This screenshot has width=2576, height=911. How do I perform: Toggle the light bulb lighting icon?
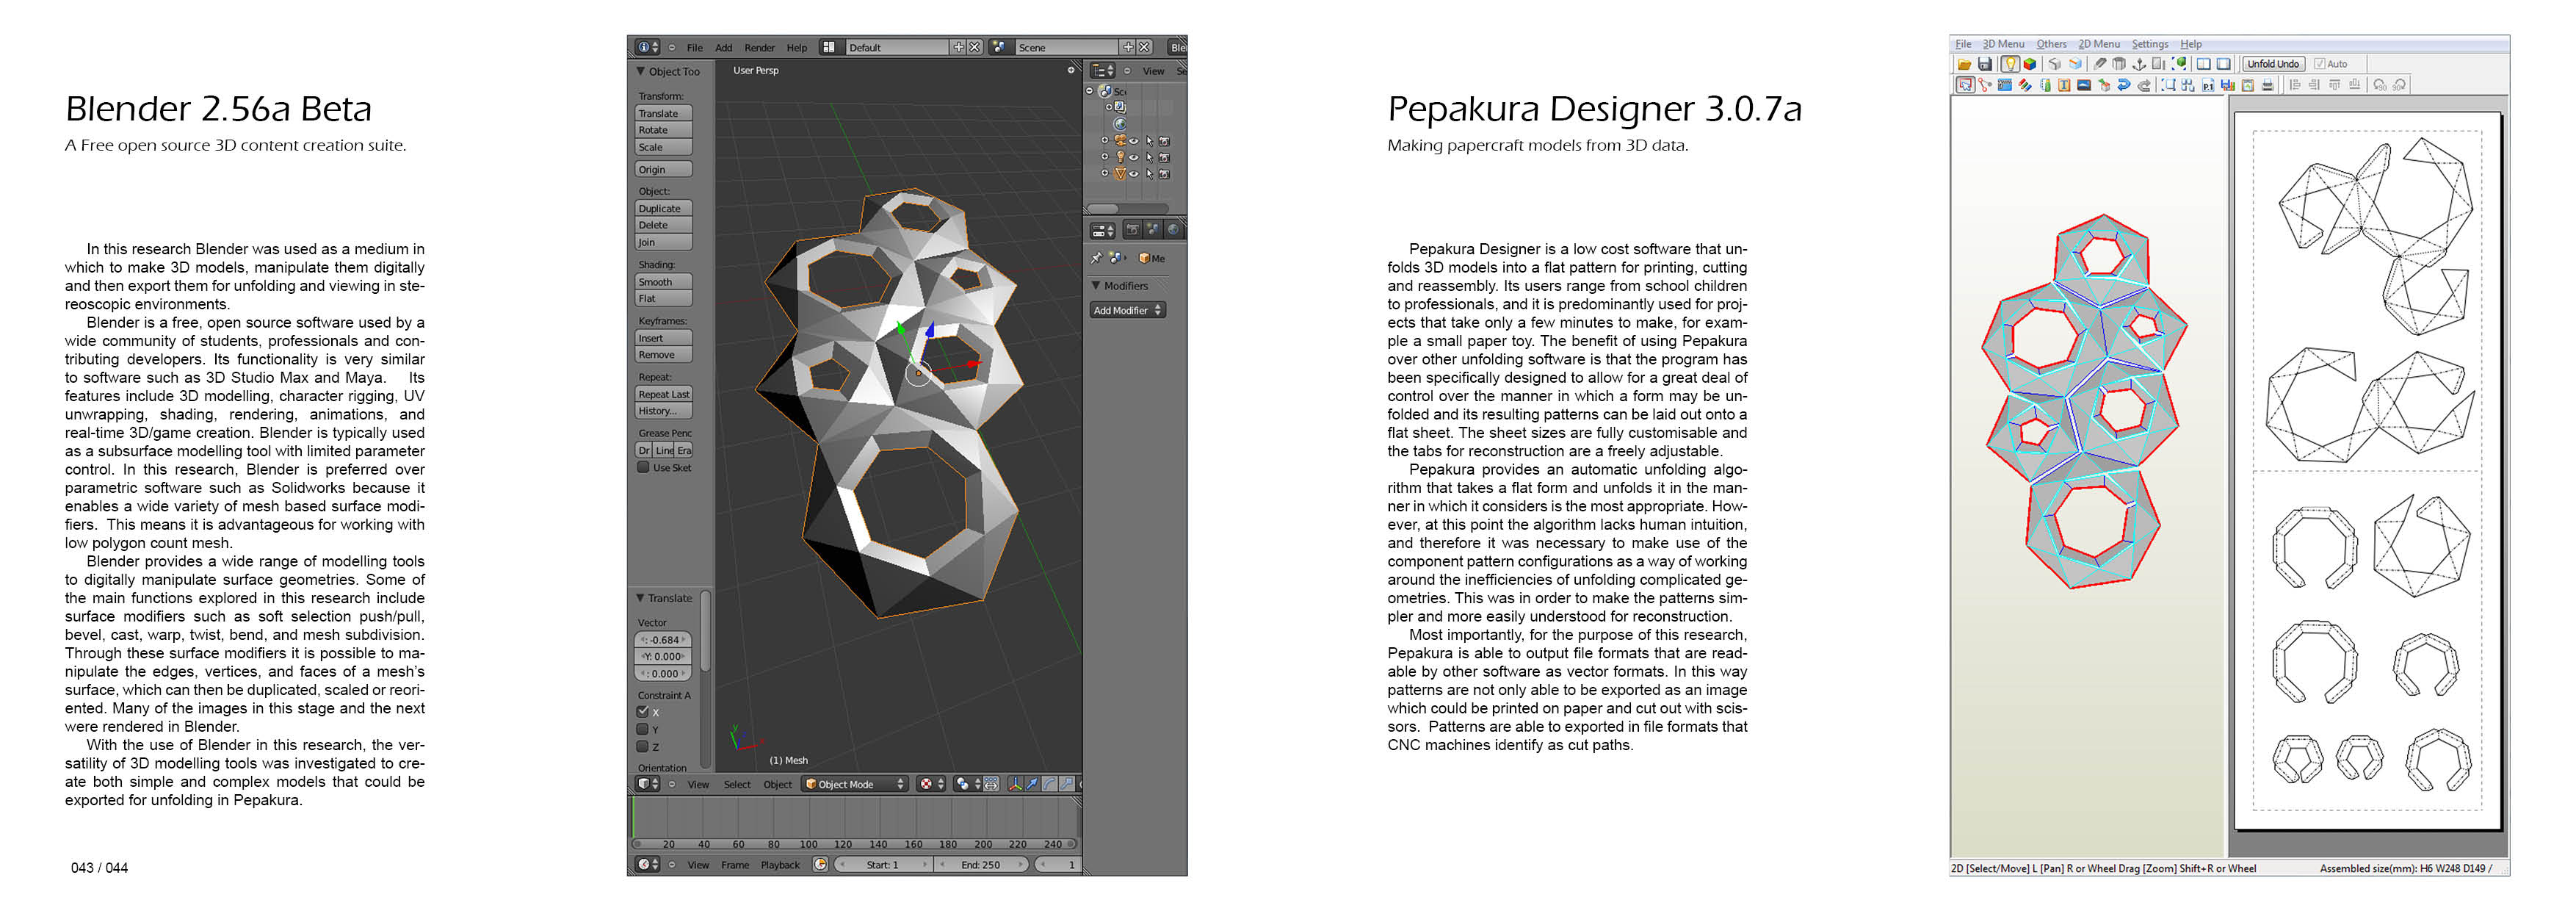click(x=2011, y=64)
